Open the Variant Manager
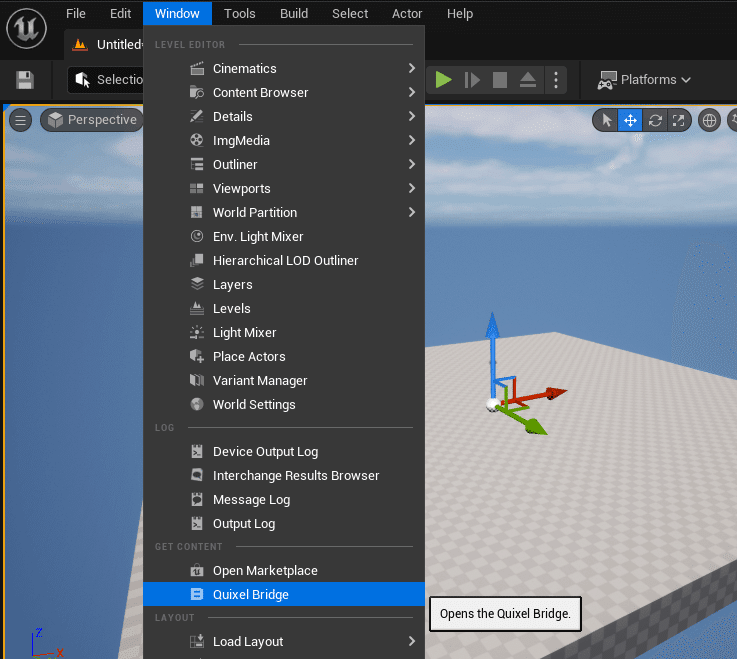 click(x=284, y=380)
